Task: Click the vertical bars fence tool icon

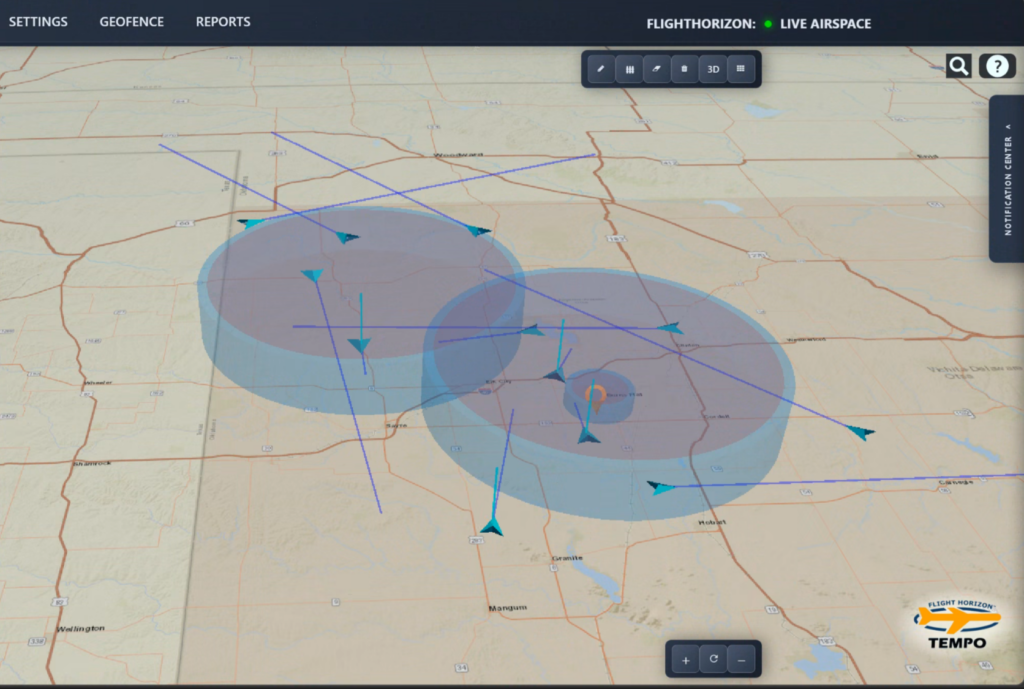Action: 629,69
